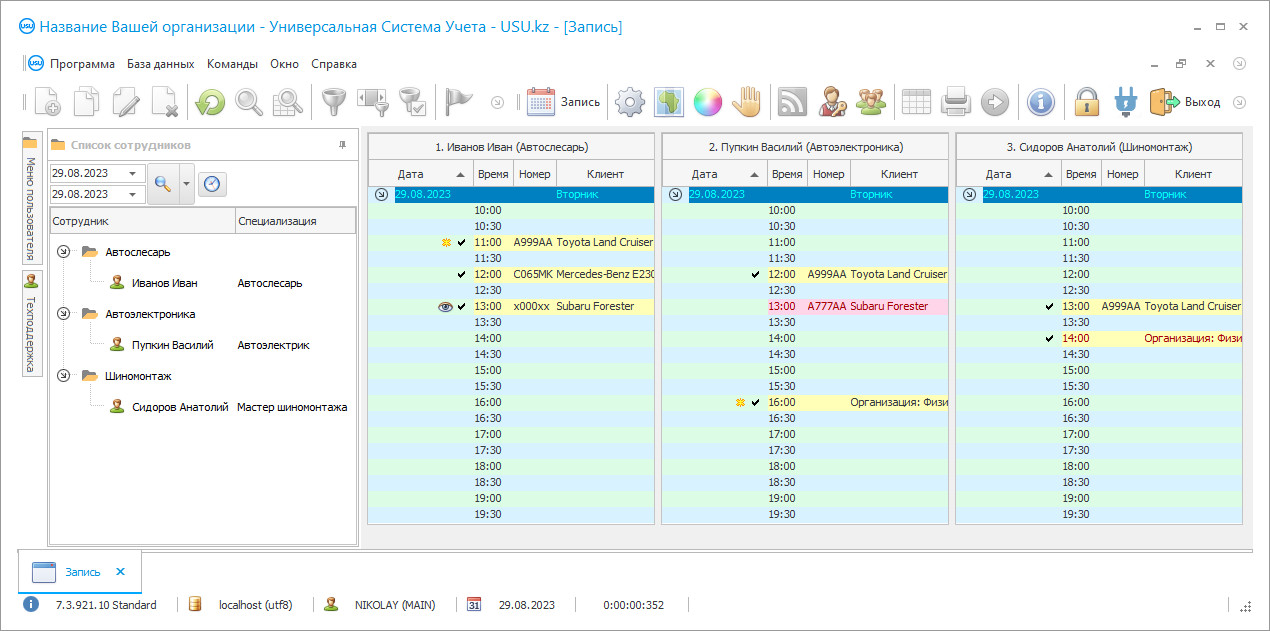
Task: Click the raised hand toolbar icon
Action: click(746, 101)
